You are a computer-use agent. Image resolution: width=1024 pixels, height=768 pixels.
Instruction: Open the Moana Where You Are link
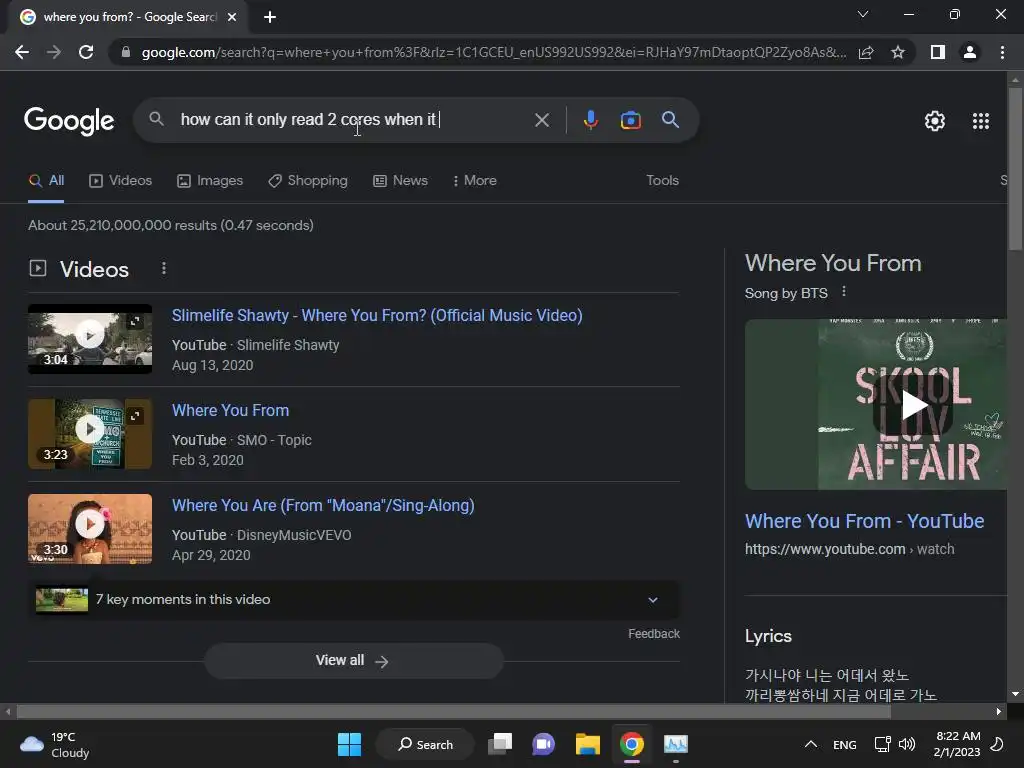323,505
